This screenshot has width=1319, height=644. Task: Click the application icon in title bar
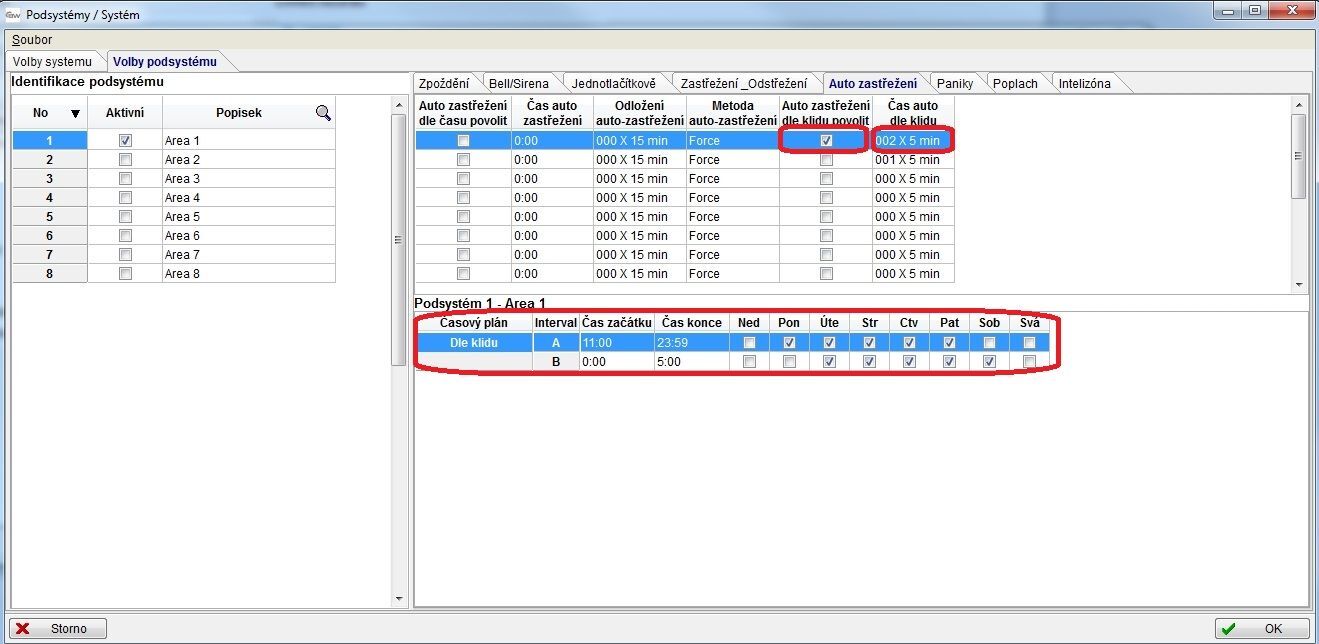[x=13, y=15]
